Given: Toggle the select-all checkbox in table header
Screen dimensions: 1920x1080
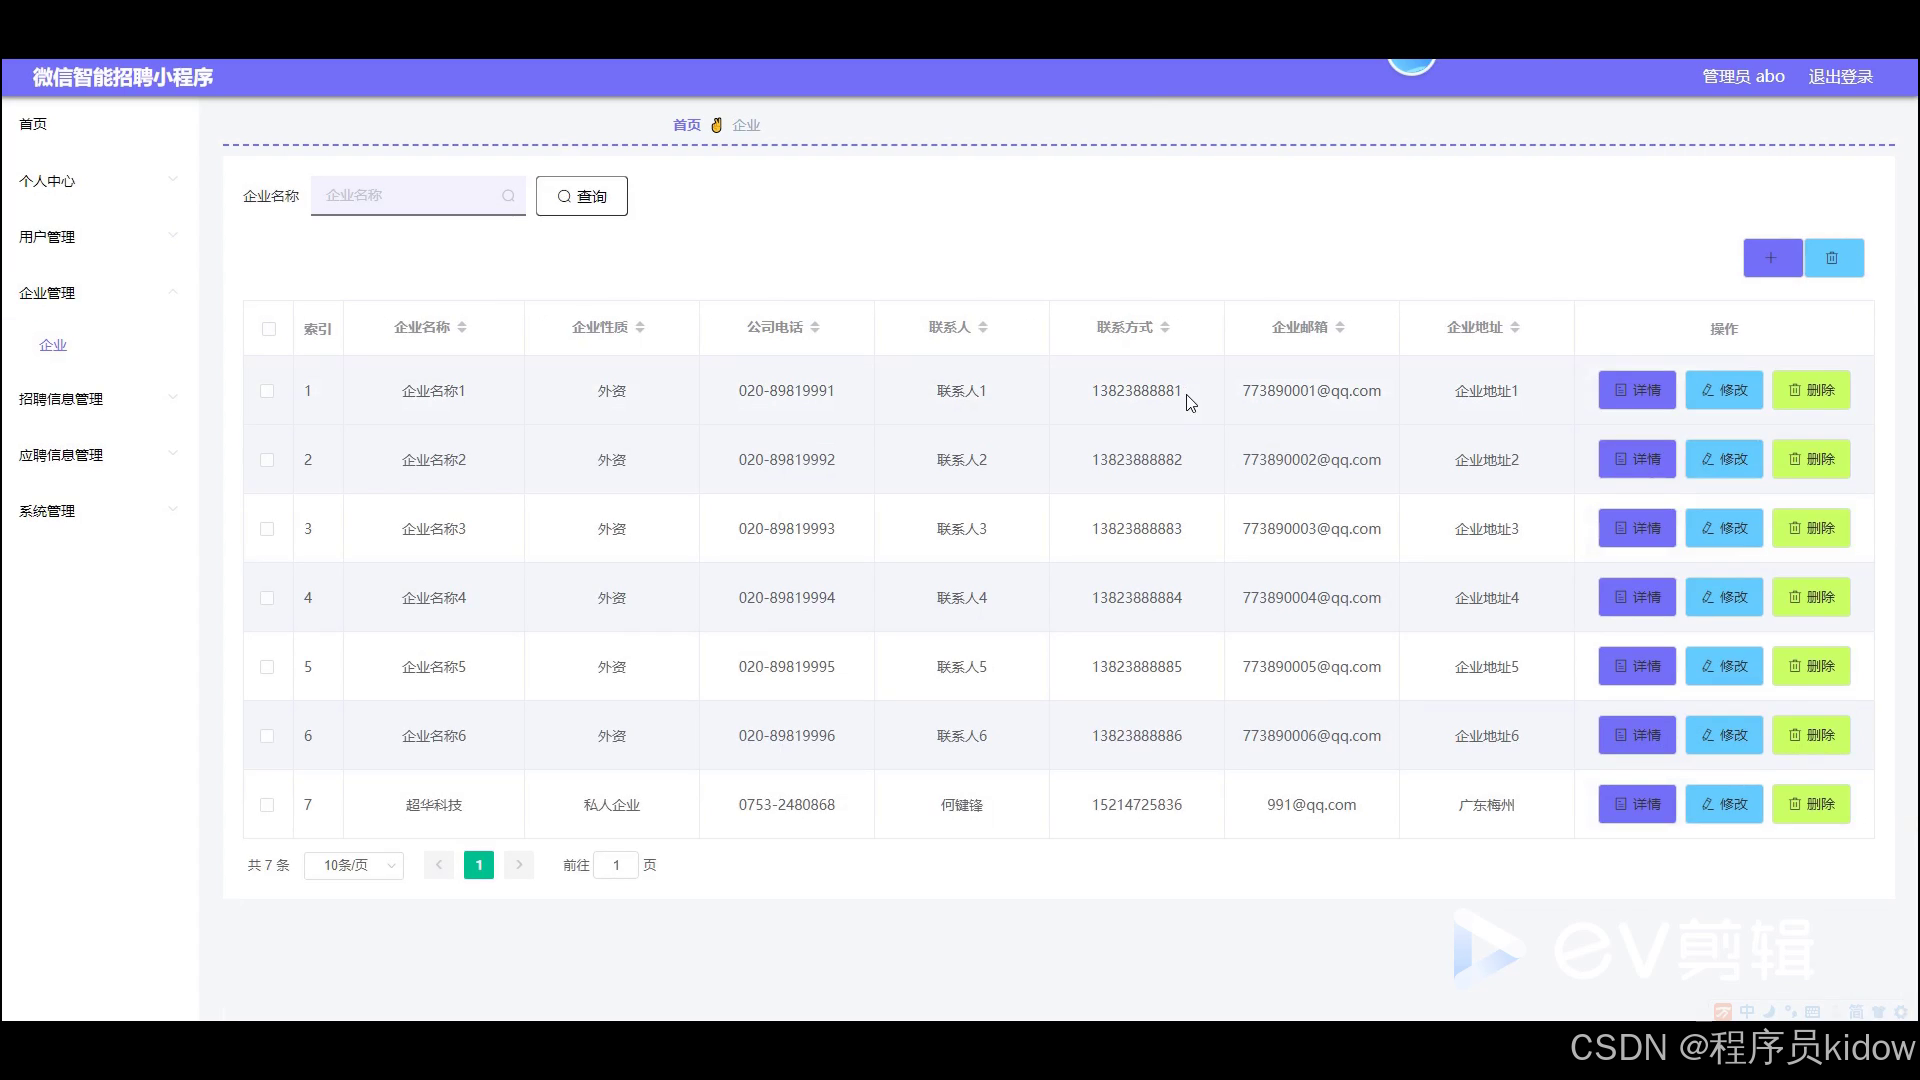Looking at the screenshot, I should tap(269, 329).
